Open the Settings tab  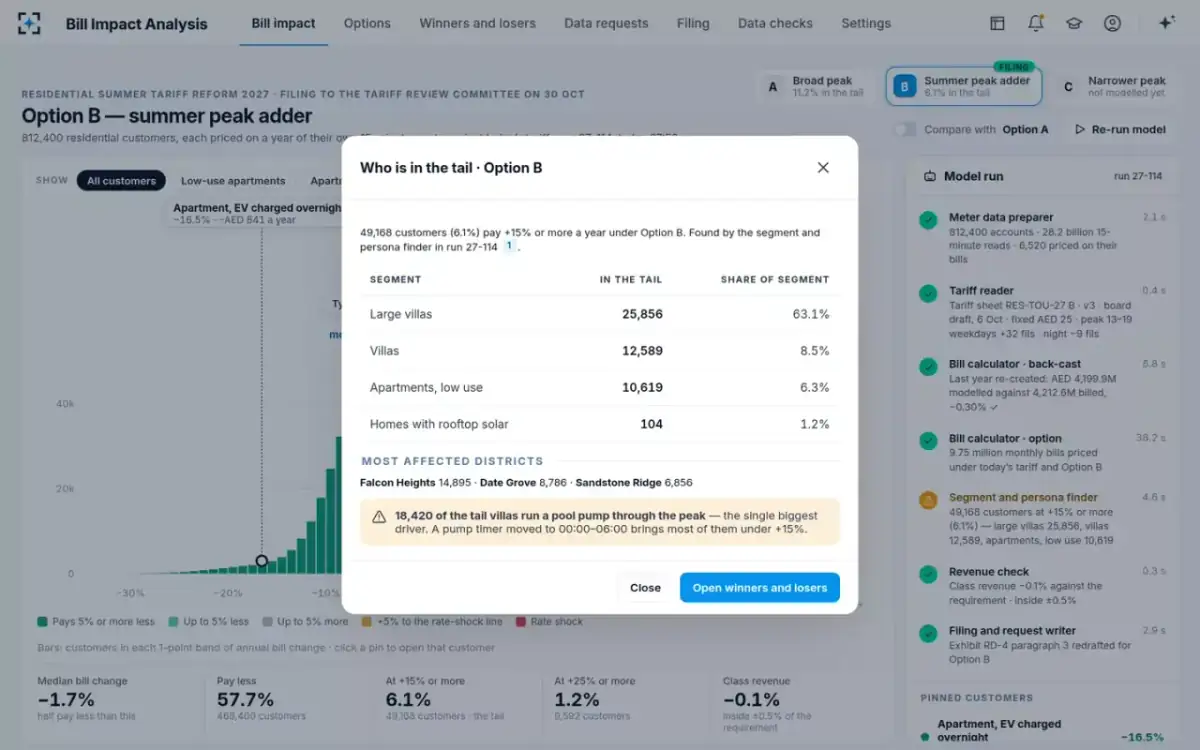(866, 23)
